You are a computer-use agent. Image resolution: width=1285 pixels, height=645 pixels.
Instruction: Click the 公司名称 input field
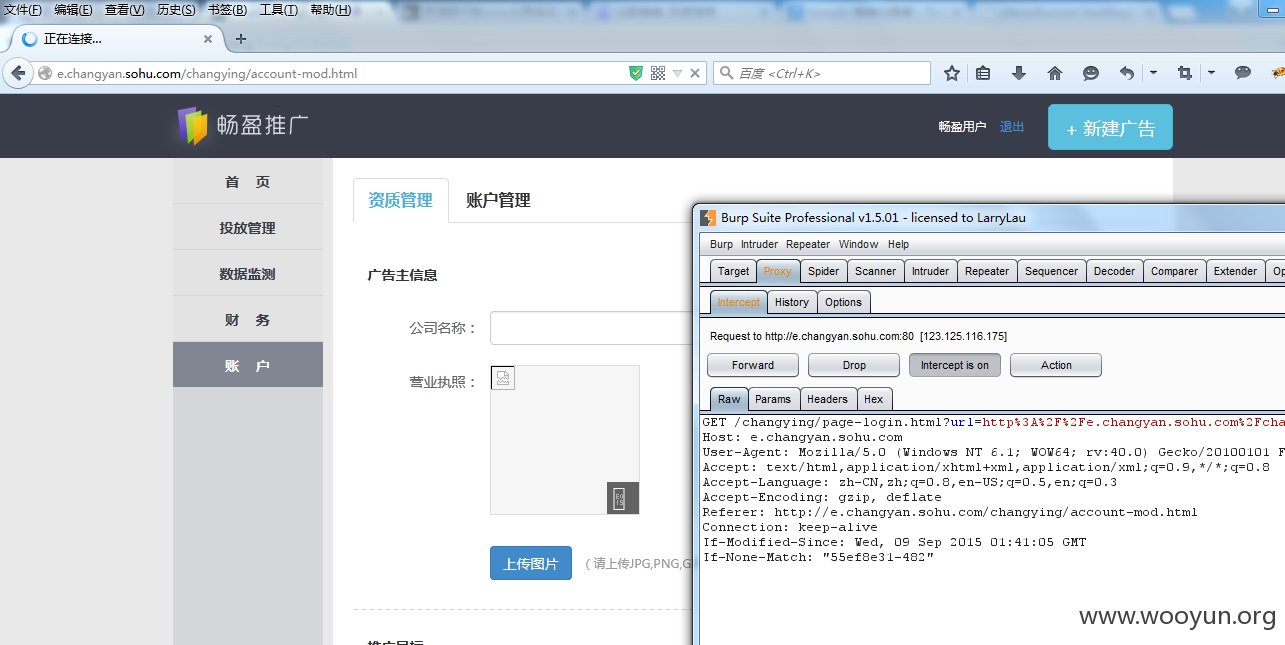click(x=591, y=328)
